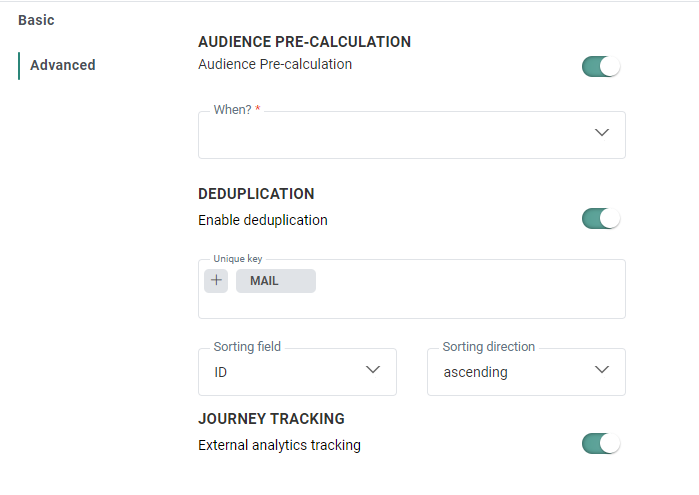Click the When? dropdown chevron arrow
The width and height of the screenshot is (699, 495).
coord(602,133)
